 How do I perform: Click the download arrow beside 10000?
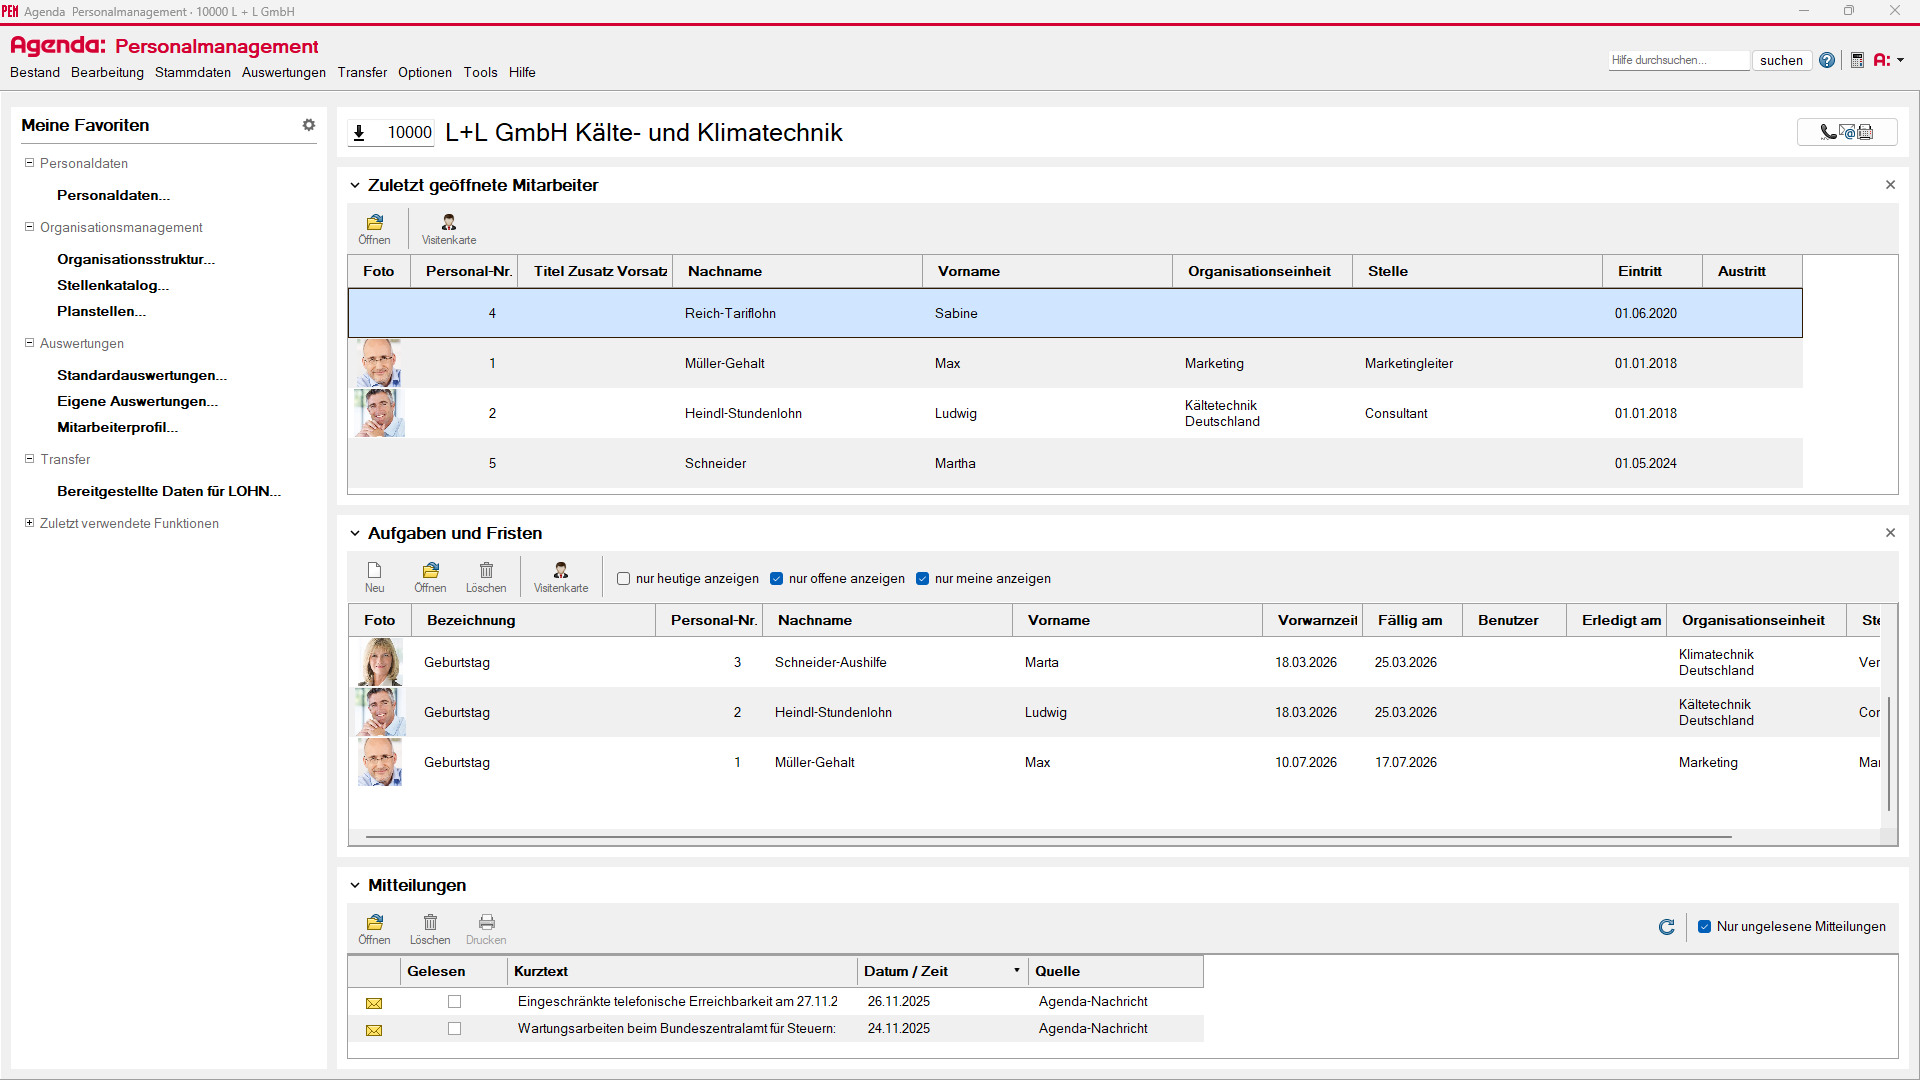coord(359,132)
